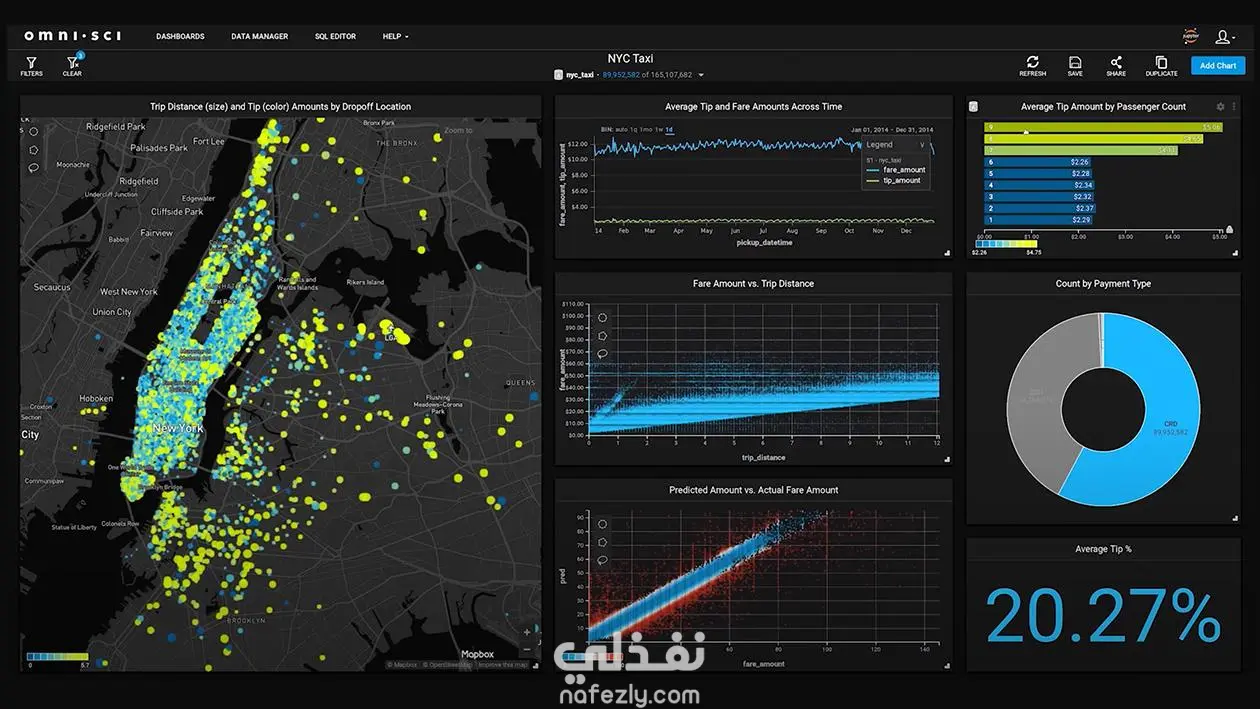The width and height of the screenshot is (1260, 709).
Task: Go to the SQL Editor tab
Action: [335, 37]
